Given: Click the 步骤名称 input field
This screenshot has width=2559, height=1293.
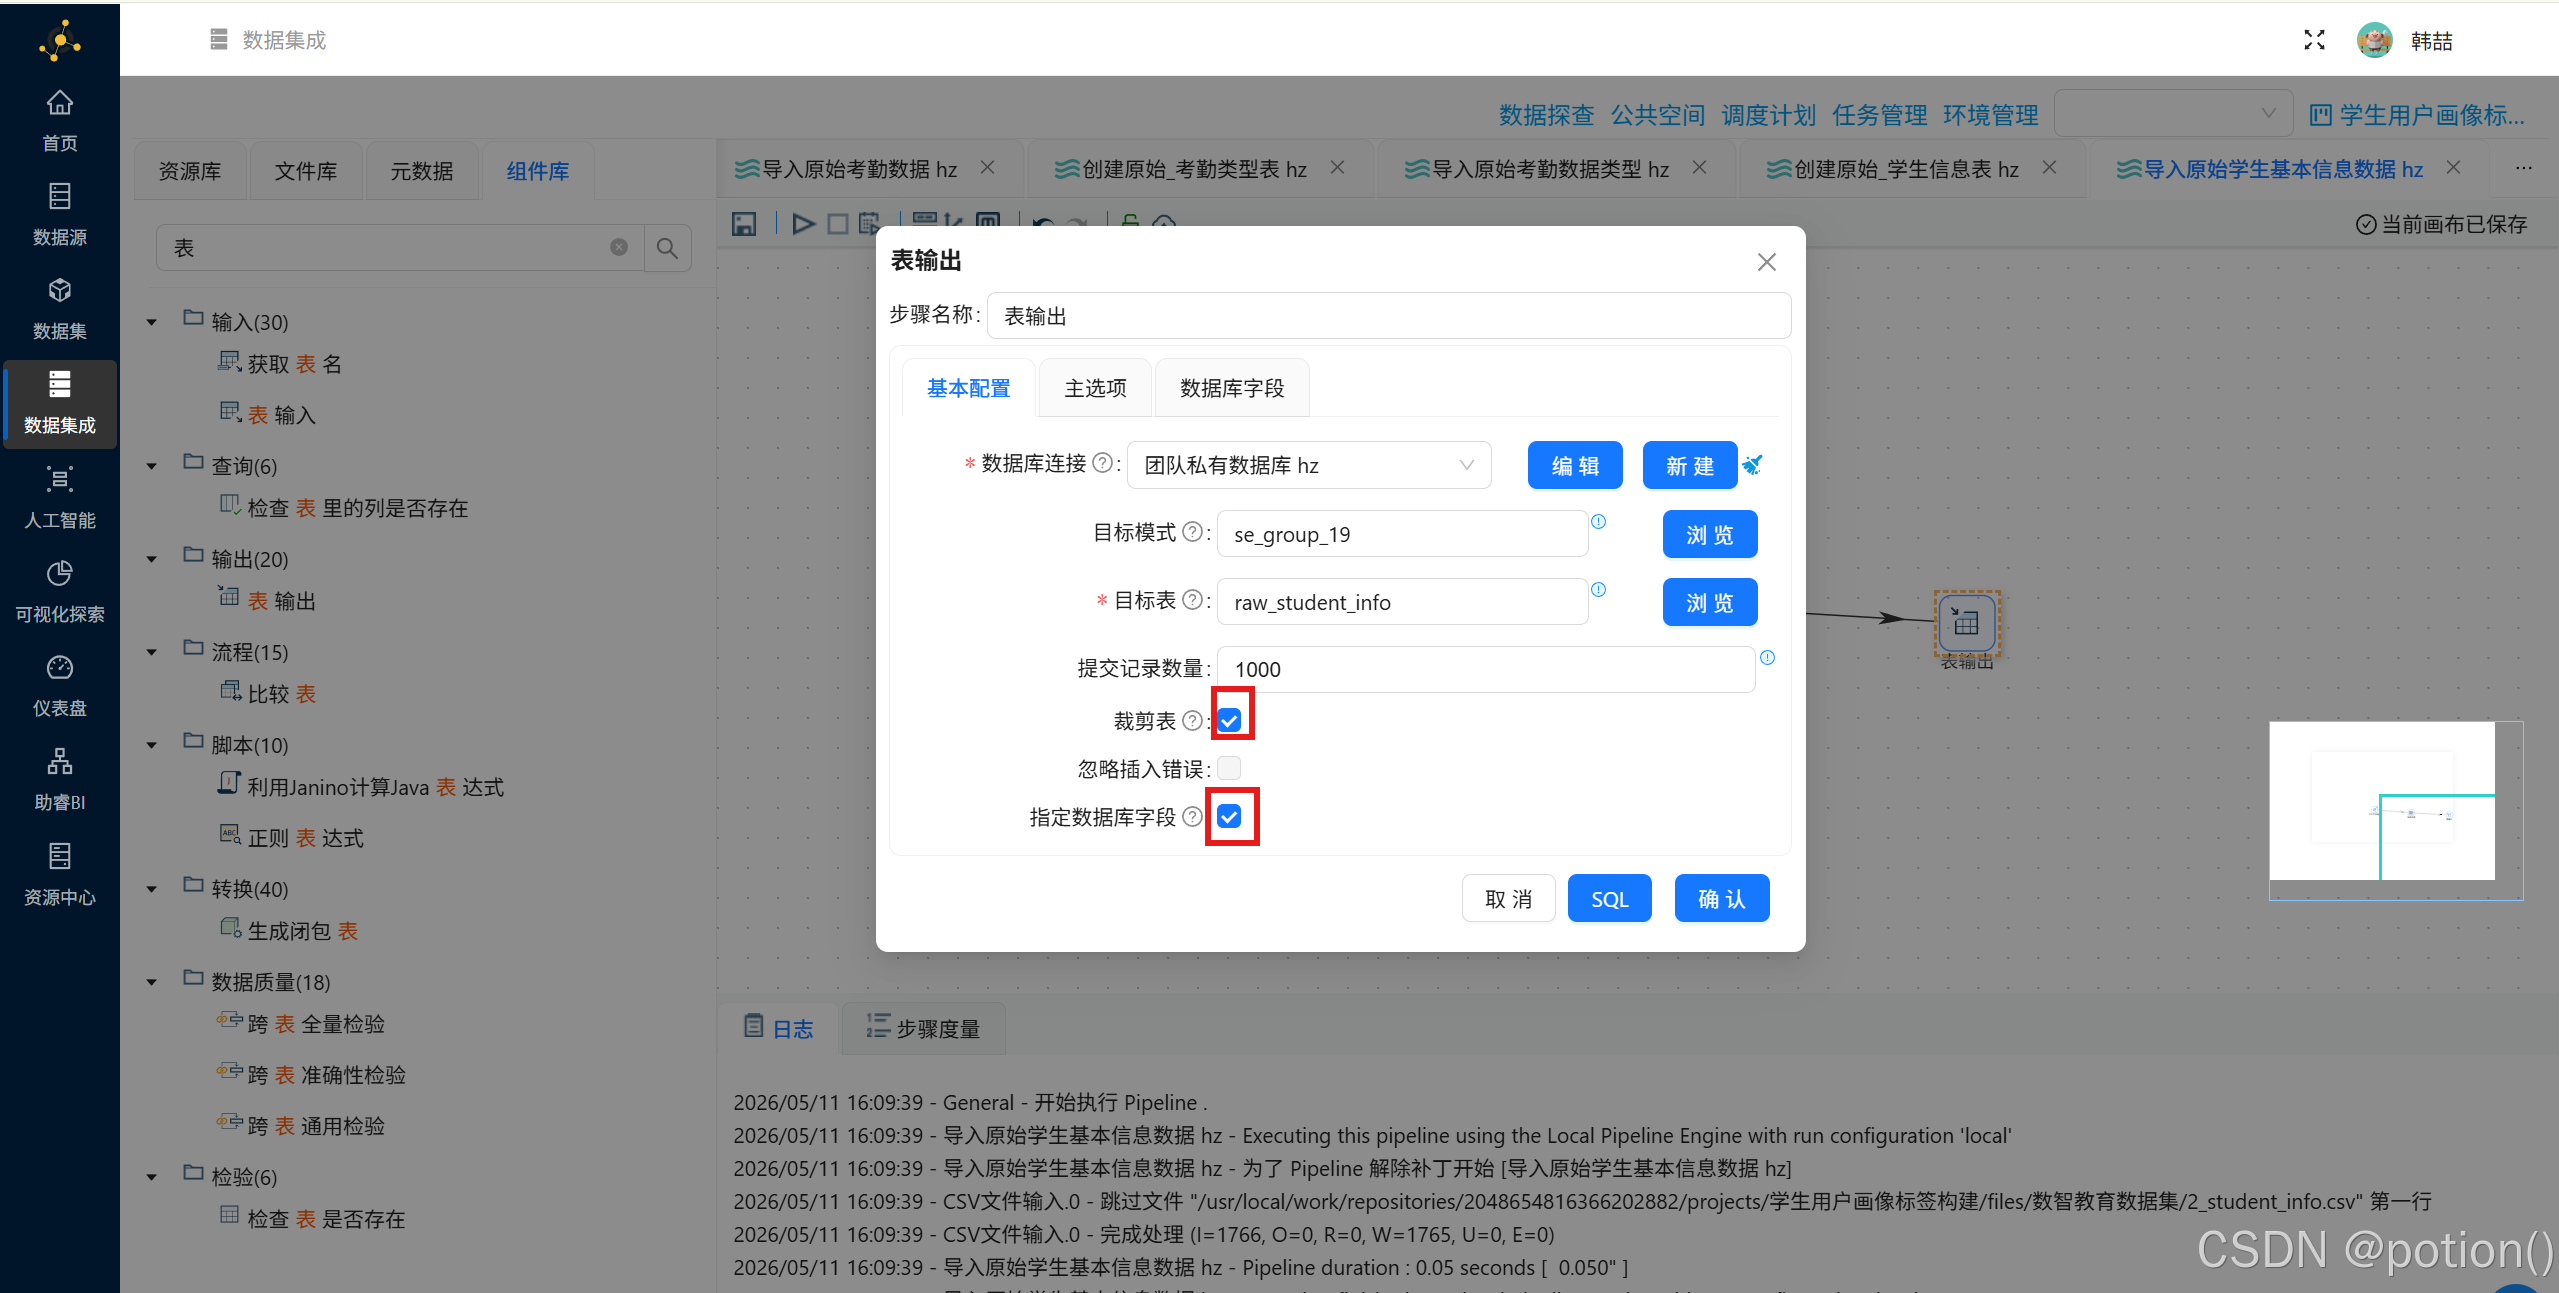Looking at the screenshot, I should [1389, 316].
